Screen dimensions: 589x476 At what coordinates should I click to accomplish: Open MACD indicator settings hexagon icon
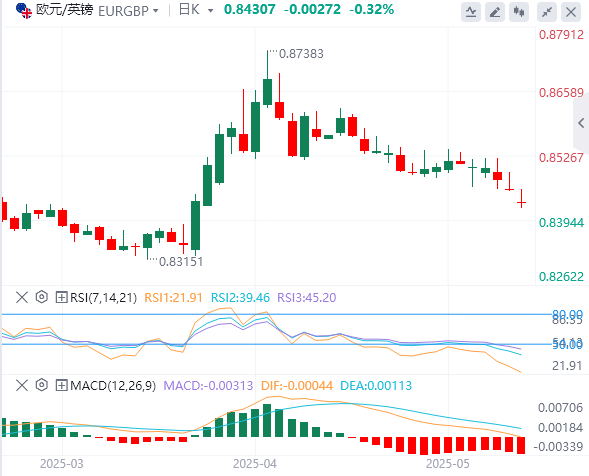pyautogui.click(x=42, y=385)
